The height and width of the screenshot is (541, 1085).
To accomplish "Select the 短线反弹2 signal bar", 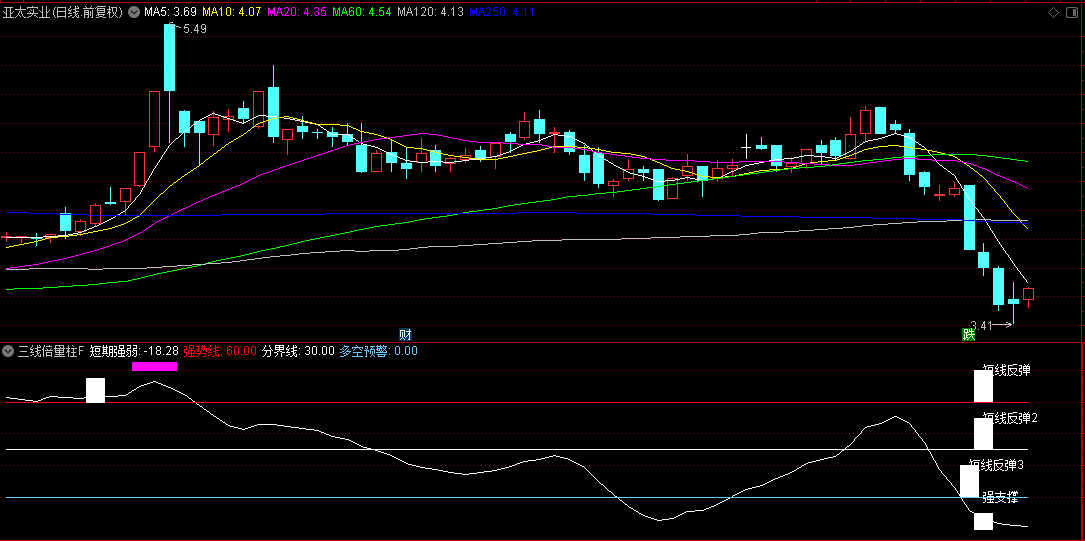I will 984,433.
